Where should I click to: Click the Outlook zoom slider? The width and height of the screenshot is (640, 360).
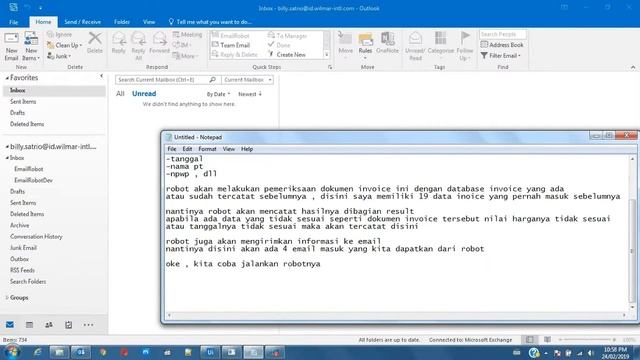coord(588,340)
